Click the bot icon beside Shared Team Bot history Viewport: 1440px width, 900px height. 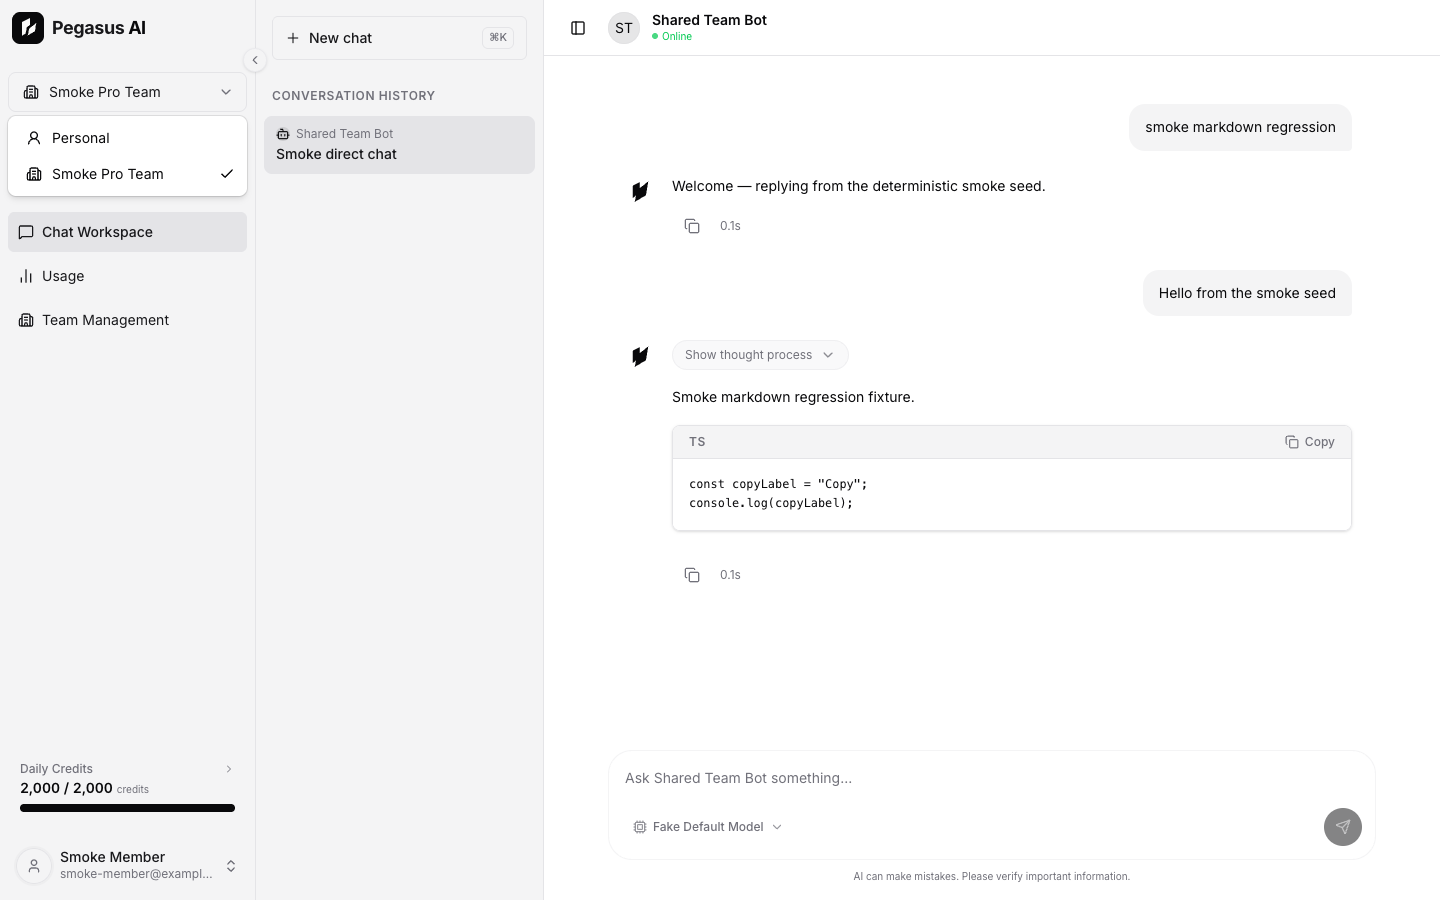(283, 134)
